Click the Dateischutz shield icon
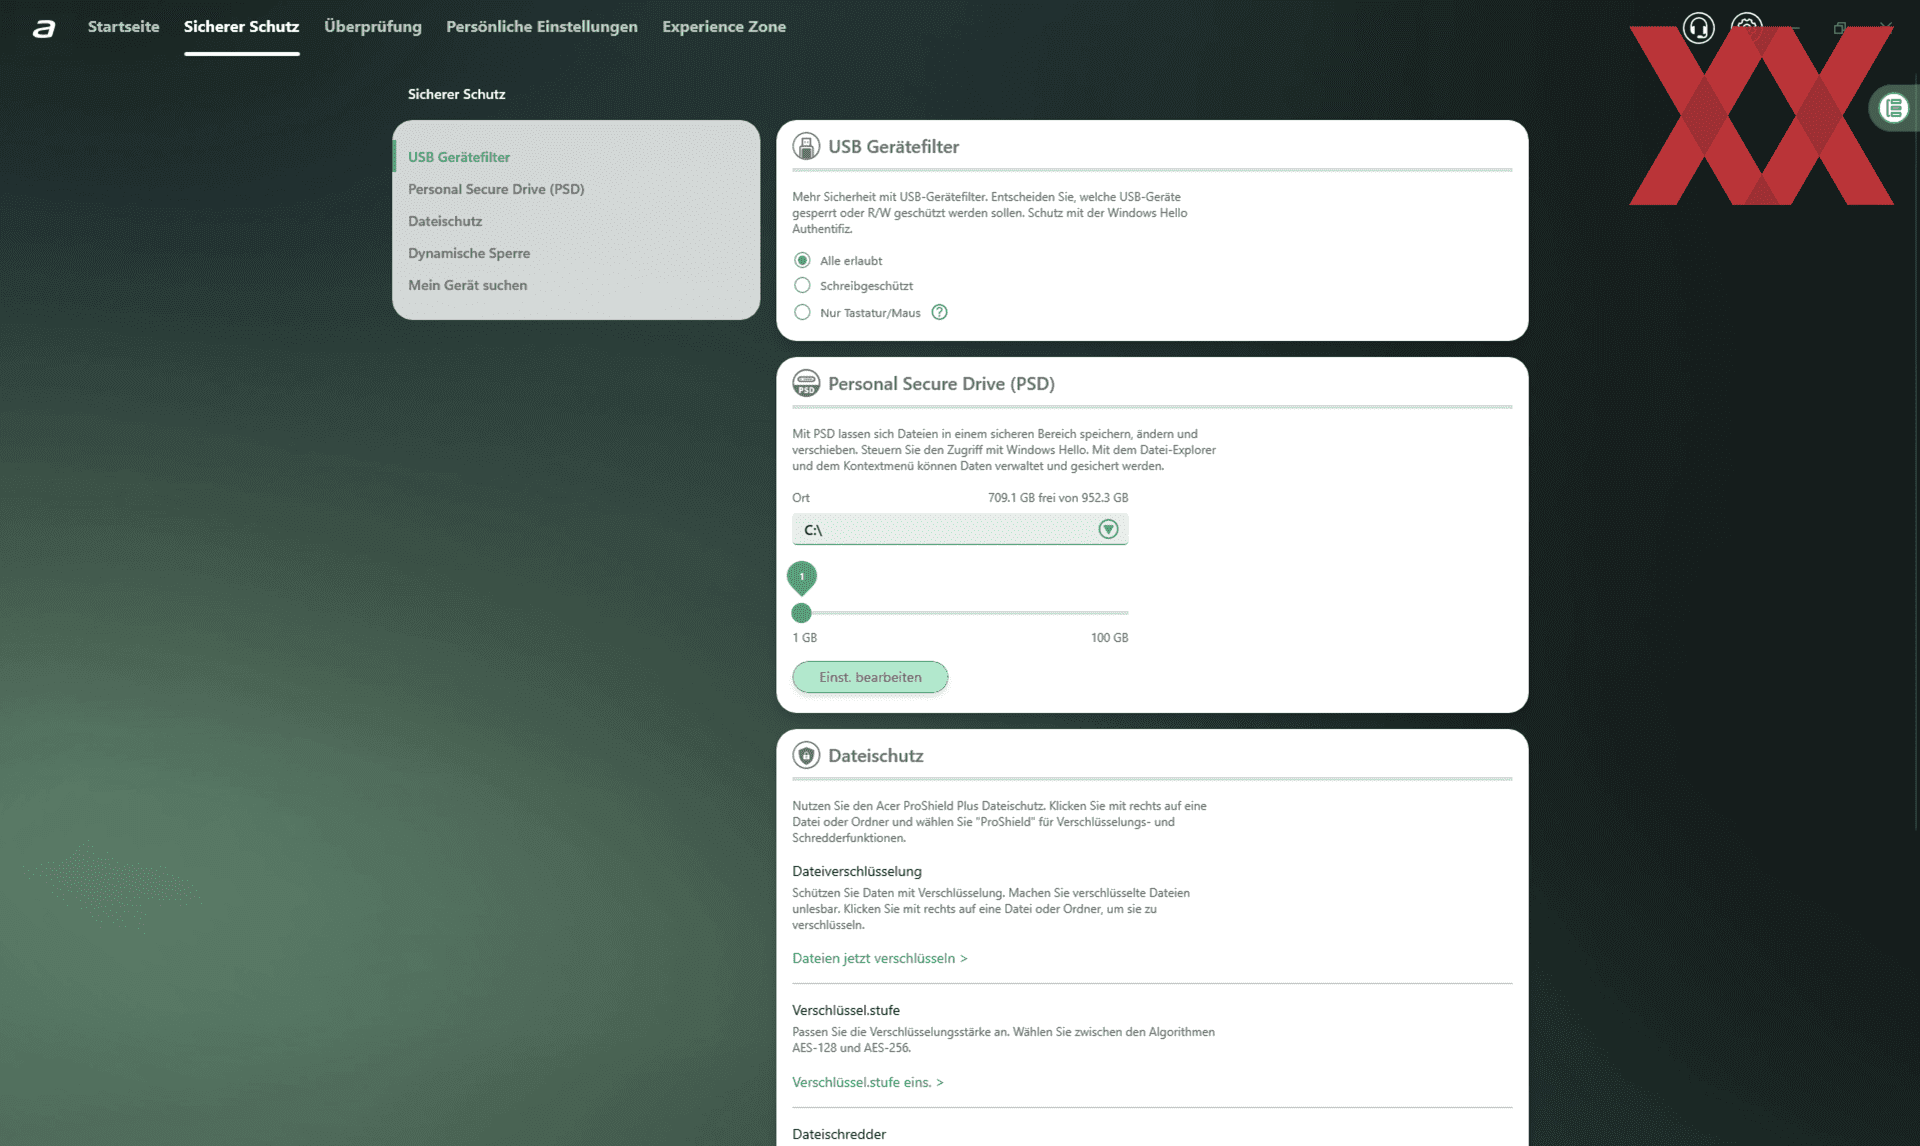The width and height of the screenshot is (1920, 1146). point(806,755)
